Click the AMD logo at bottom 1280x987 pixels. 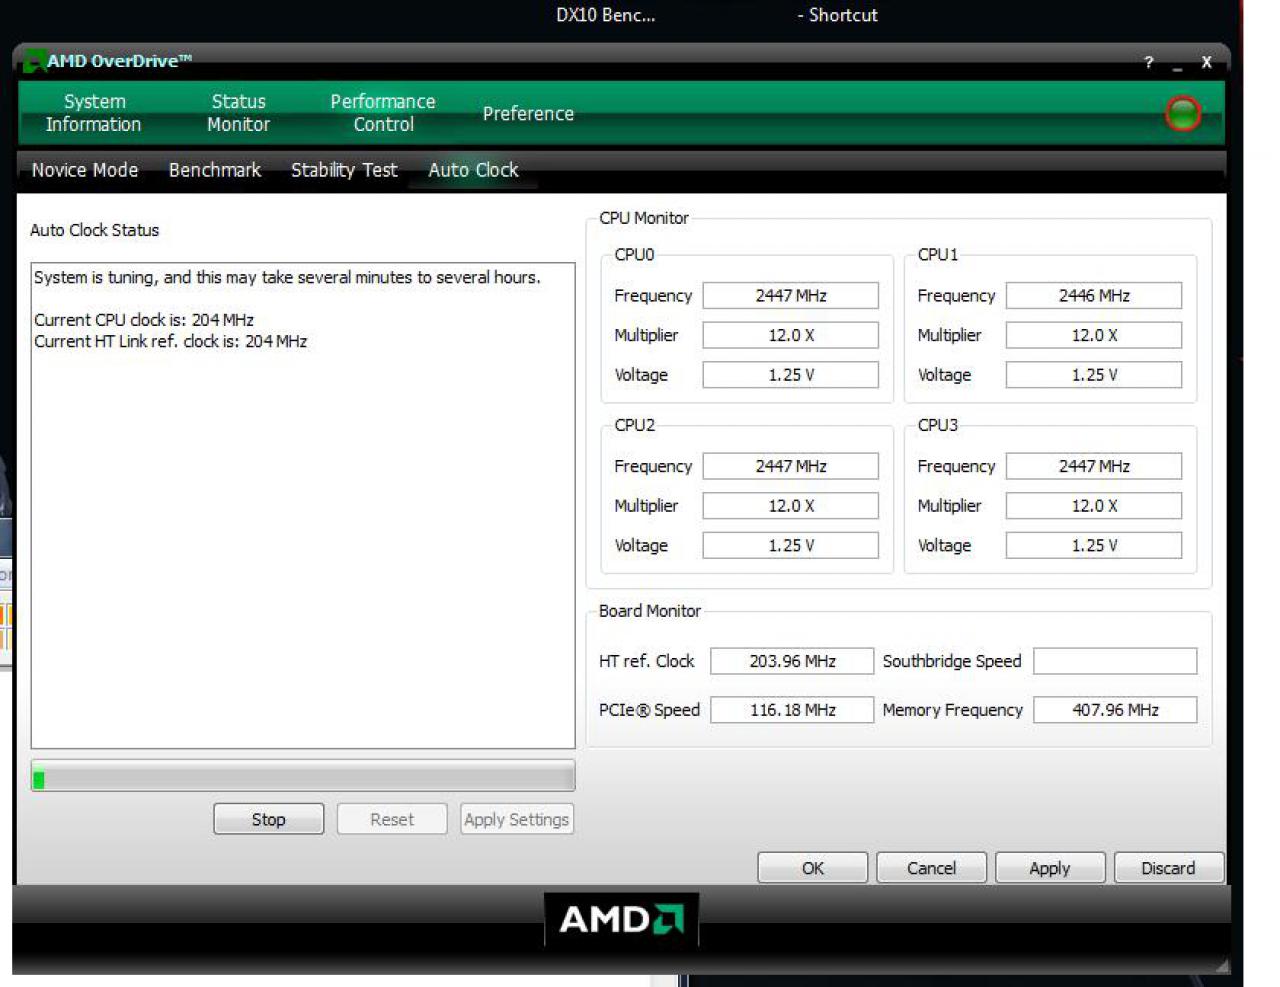tap(621, 918)
